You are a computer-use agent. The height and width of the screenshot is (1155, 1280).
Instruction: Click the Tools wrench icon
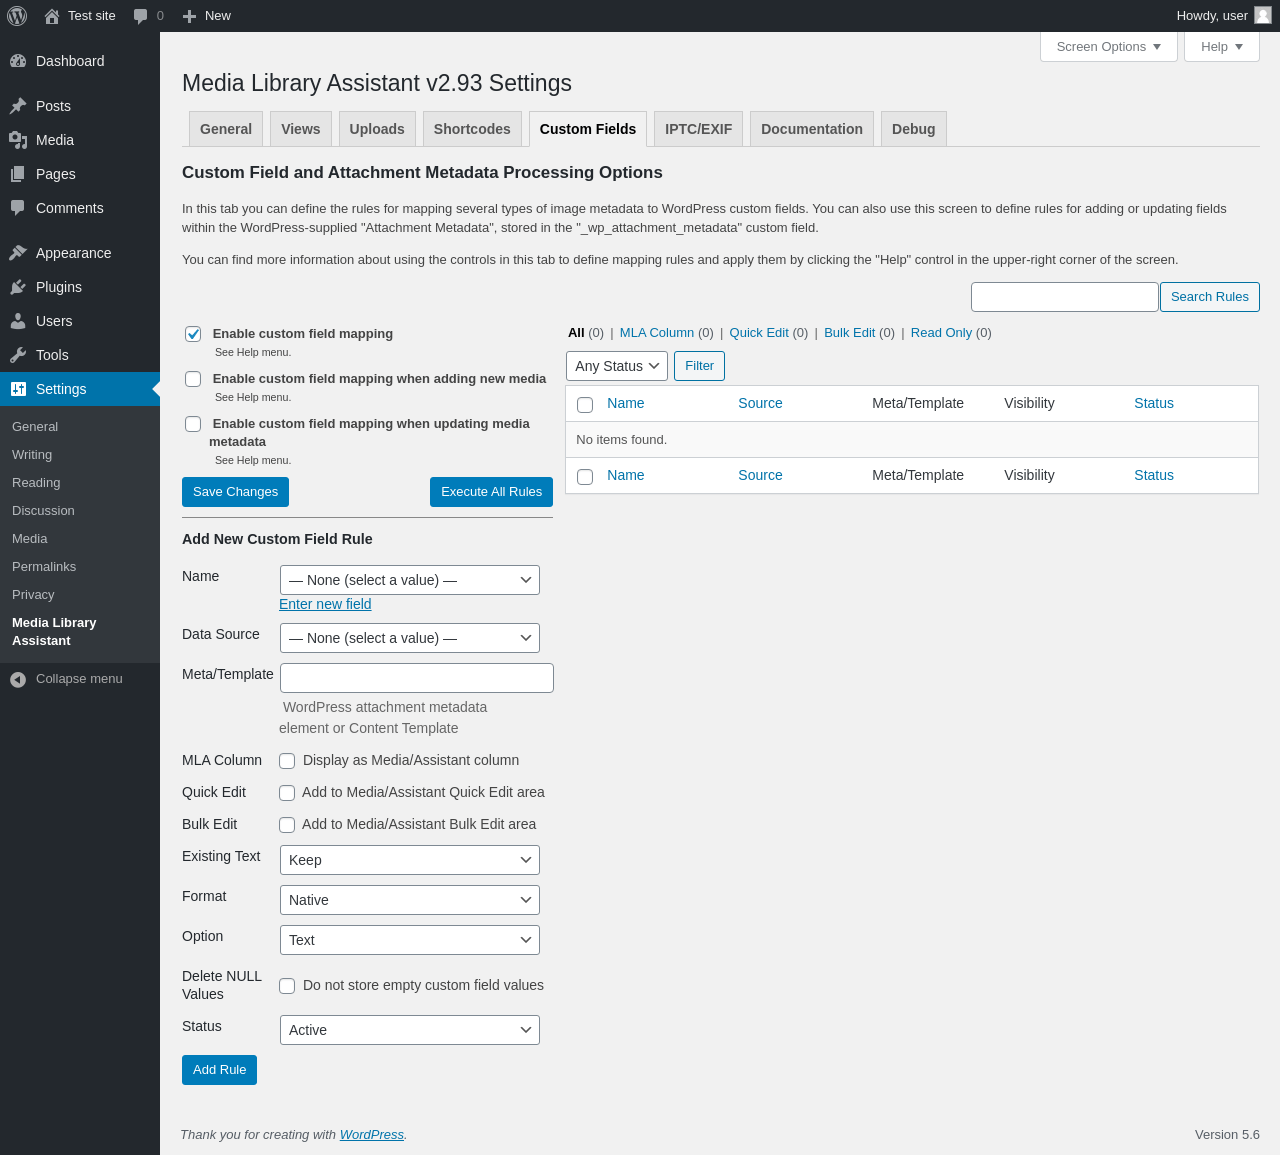click(x=18, y=355)
